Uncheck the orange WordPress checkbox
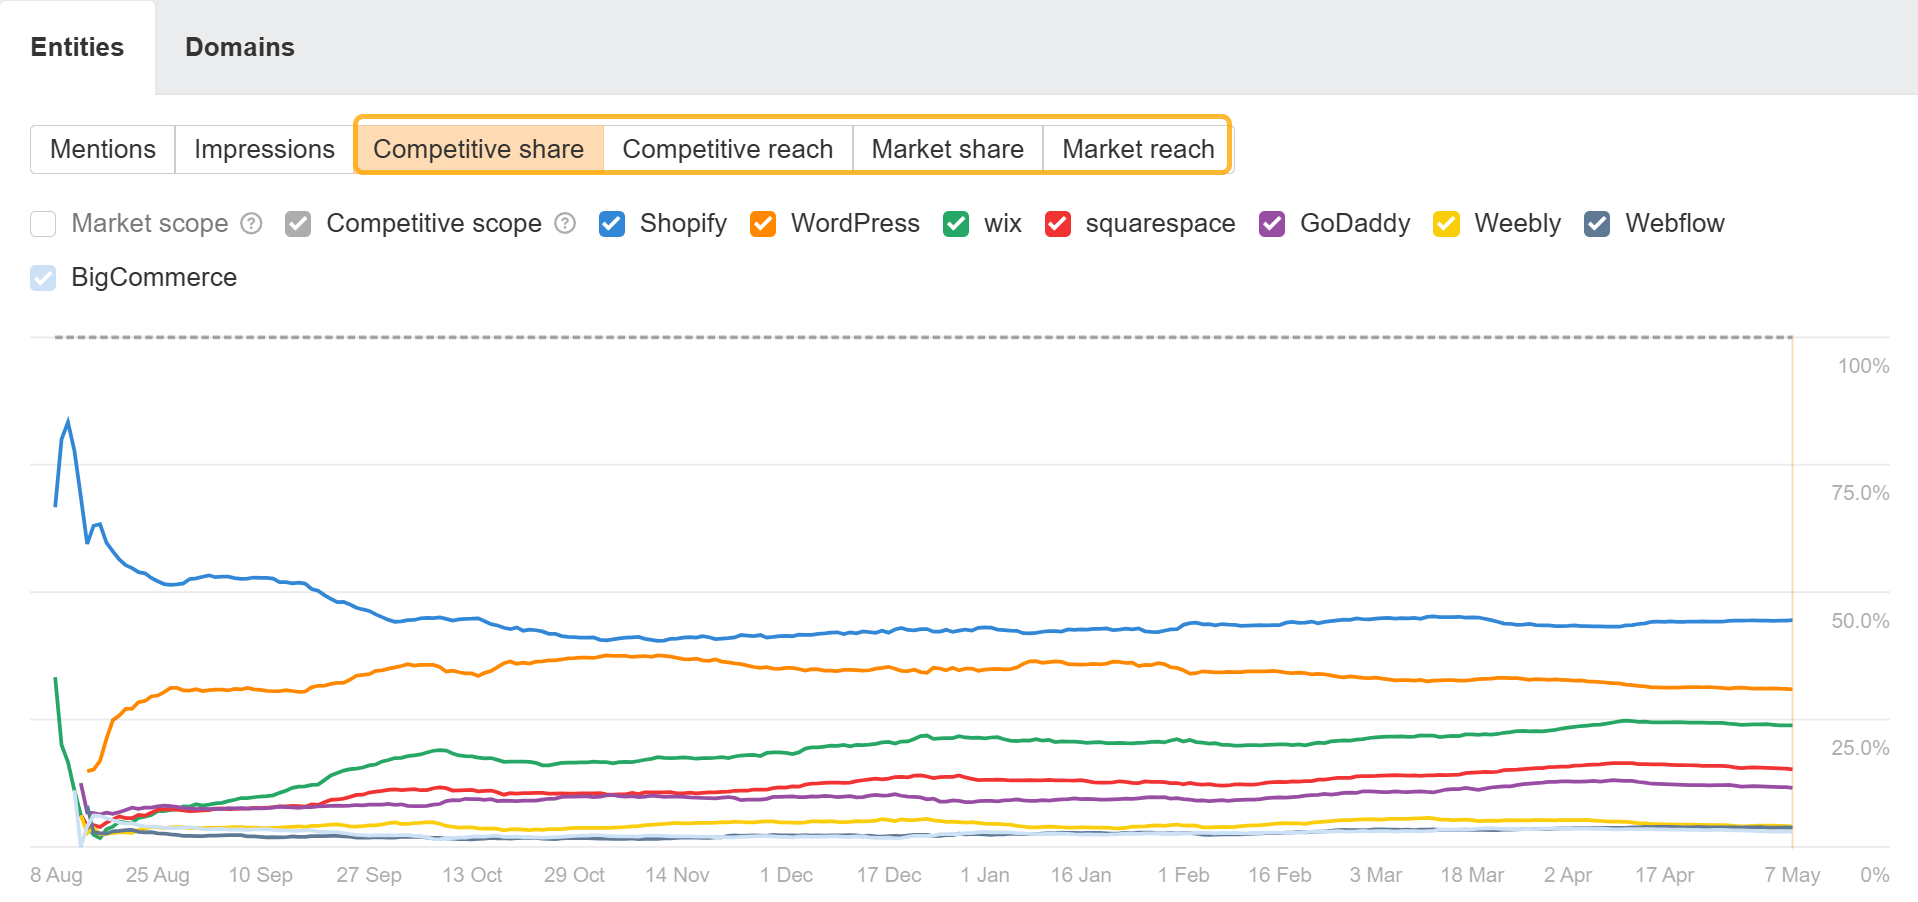 [x=763, y=223]
